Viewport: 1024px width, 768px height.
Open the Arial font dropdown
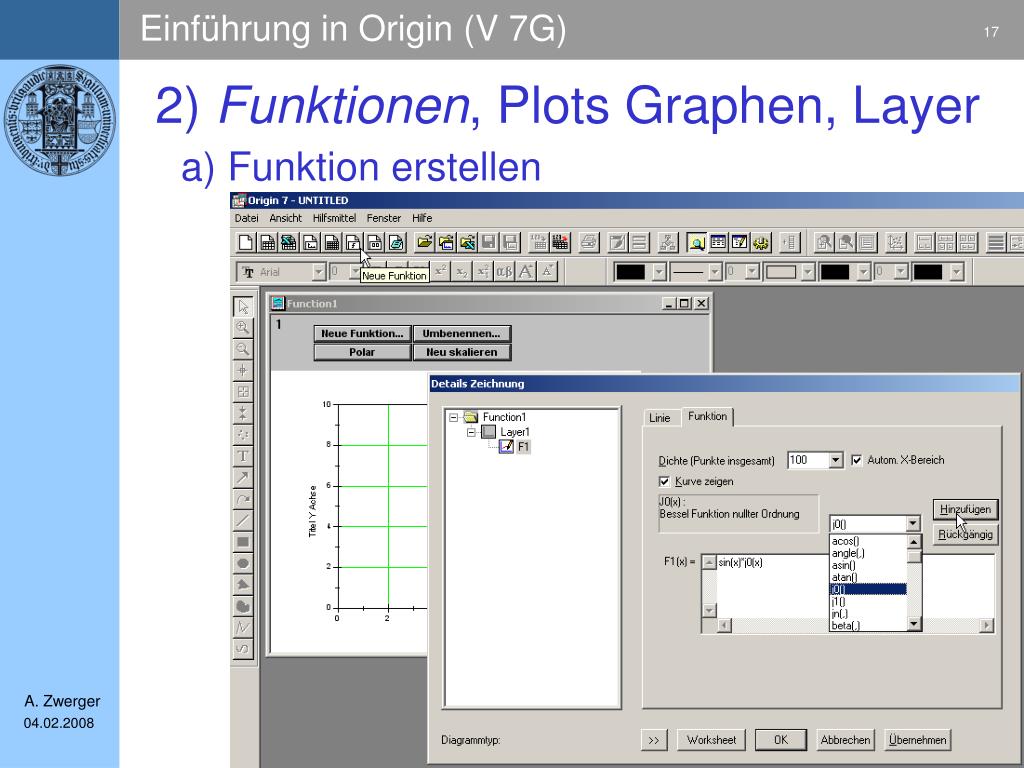pos(319,272)
